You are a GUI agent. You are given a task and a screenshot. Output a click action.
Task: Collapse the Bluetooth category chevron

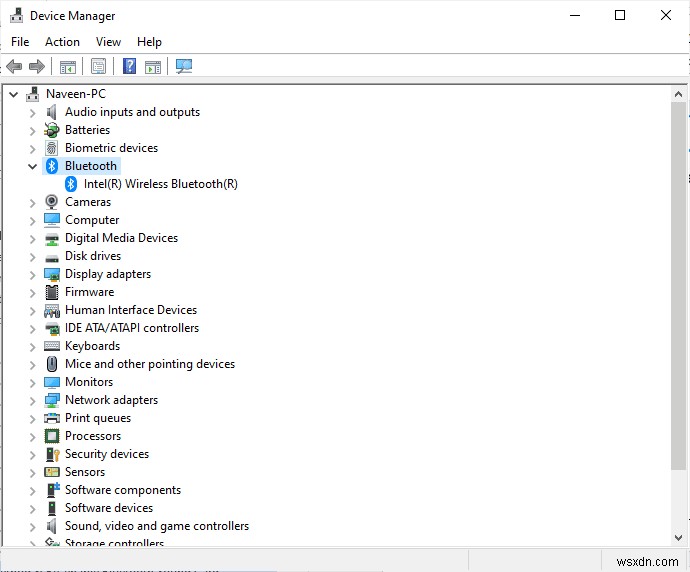tap(33, 166)
